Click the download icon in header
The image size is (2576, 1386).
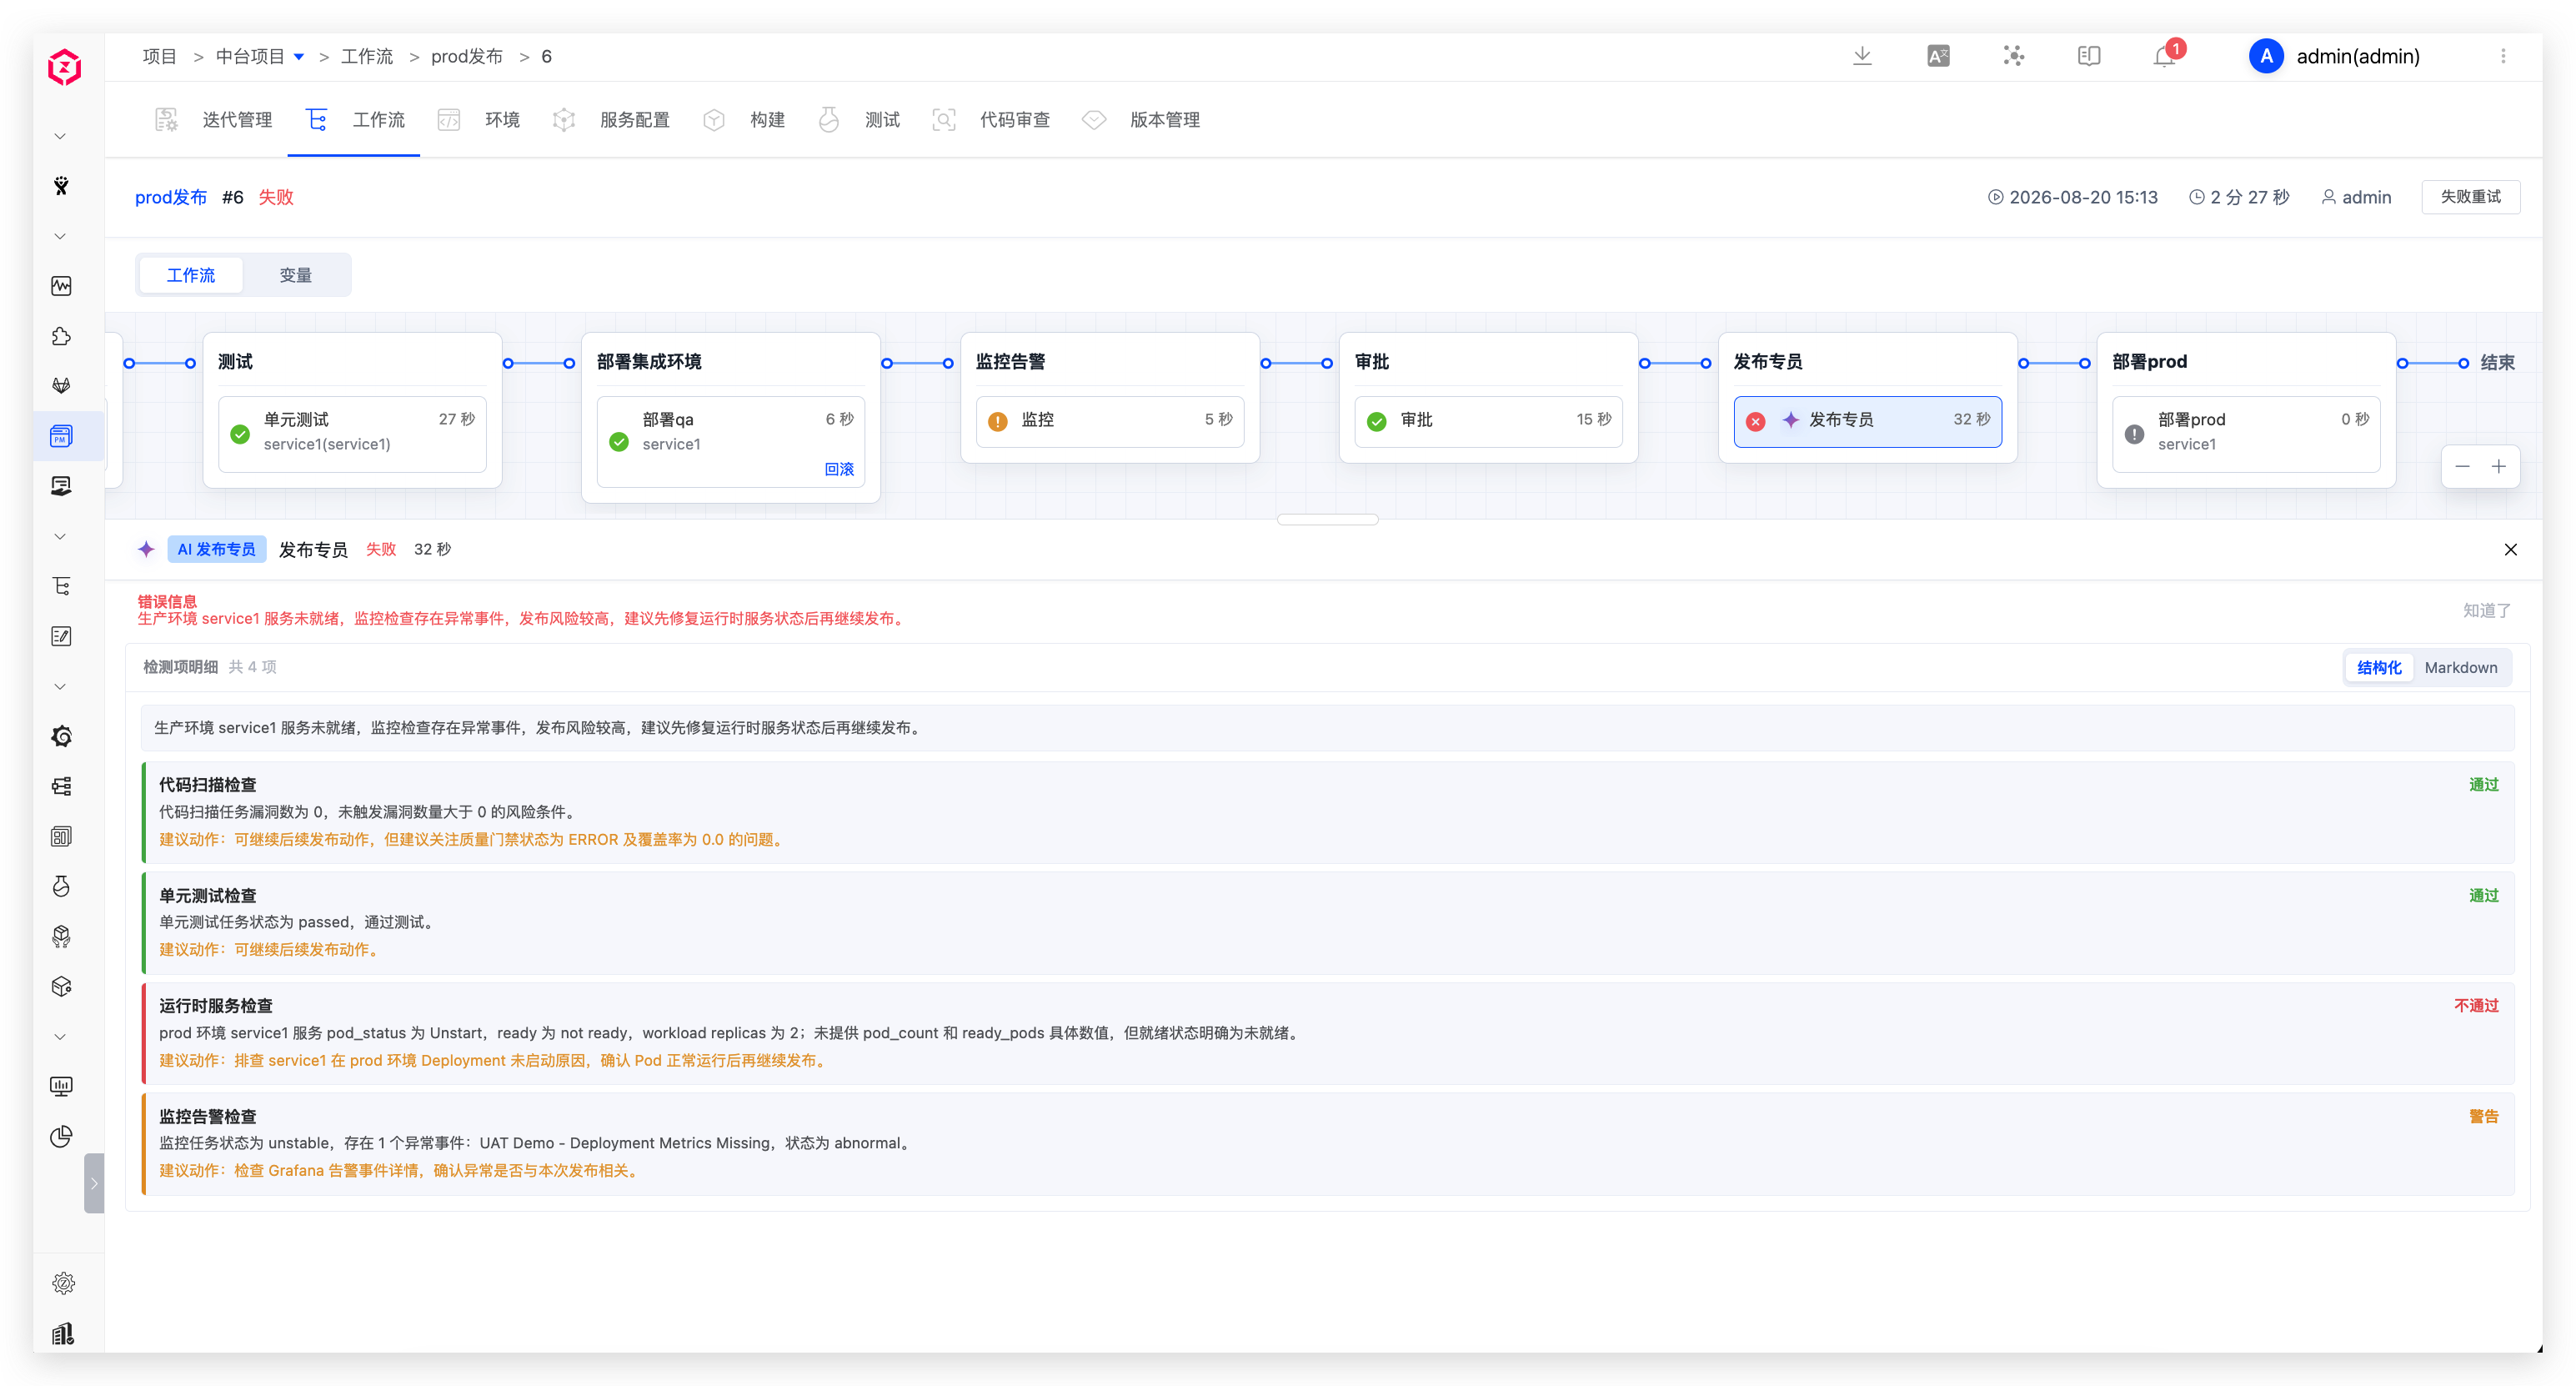(x=1862, y=56)
